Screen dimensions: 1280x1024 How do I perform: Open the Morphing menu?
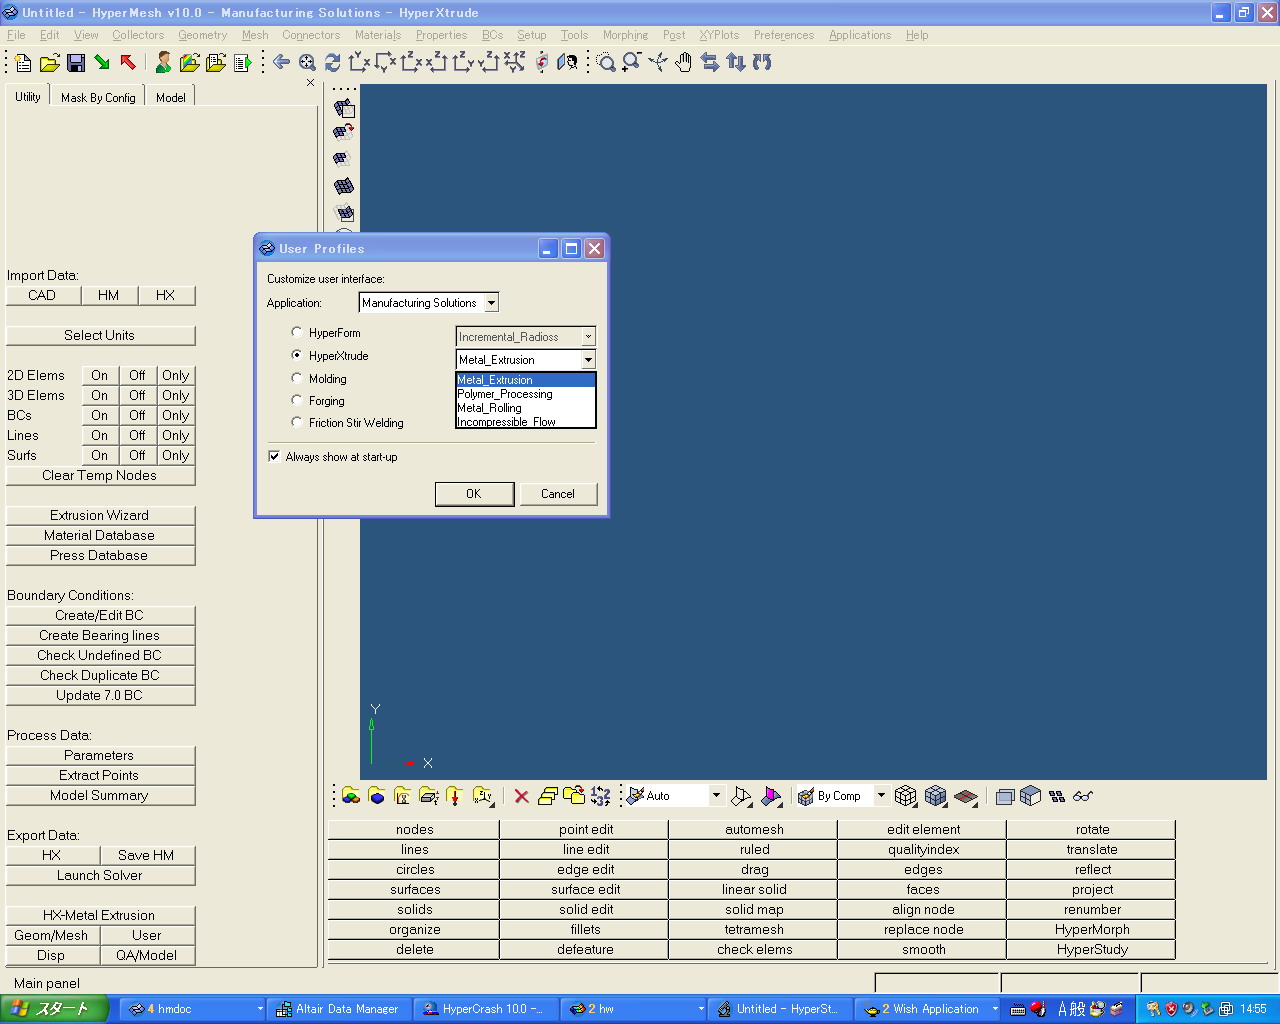tap(625, 35)
